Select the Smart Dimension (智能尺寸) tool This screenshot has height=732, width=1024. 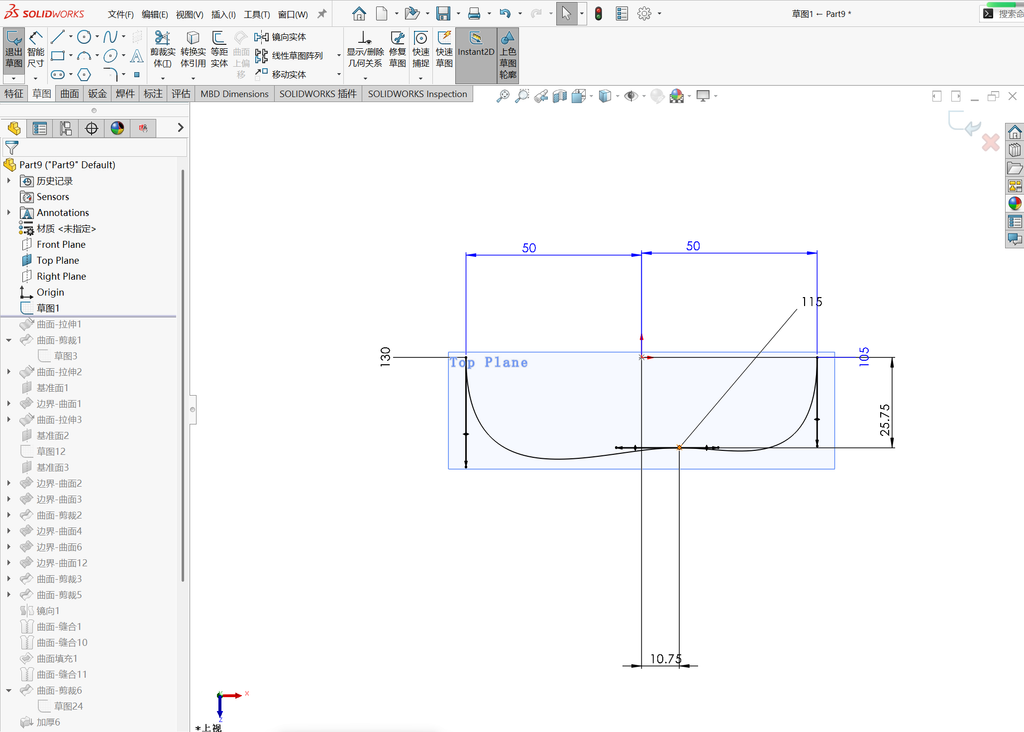[35, 50]
